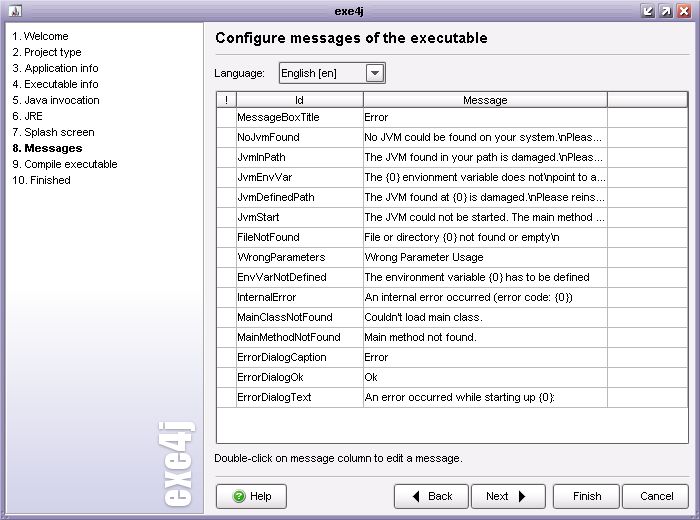This screenshot has width=700, height=520.
Task: Click the Message column header
Action: [485, 100]
